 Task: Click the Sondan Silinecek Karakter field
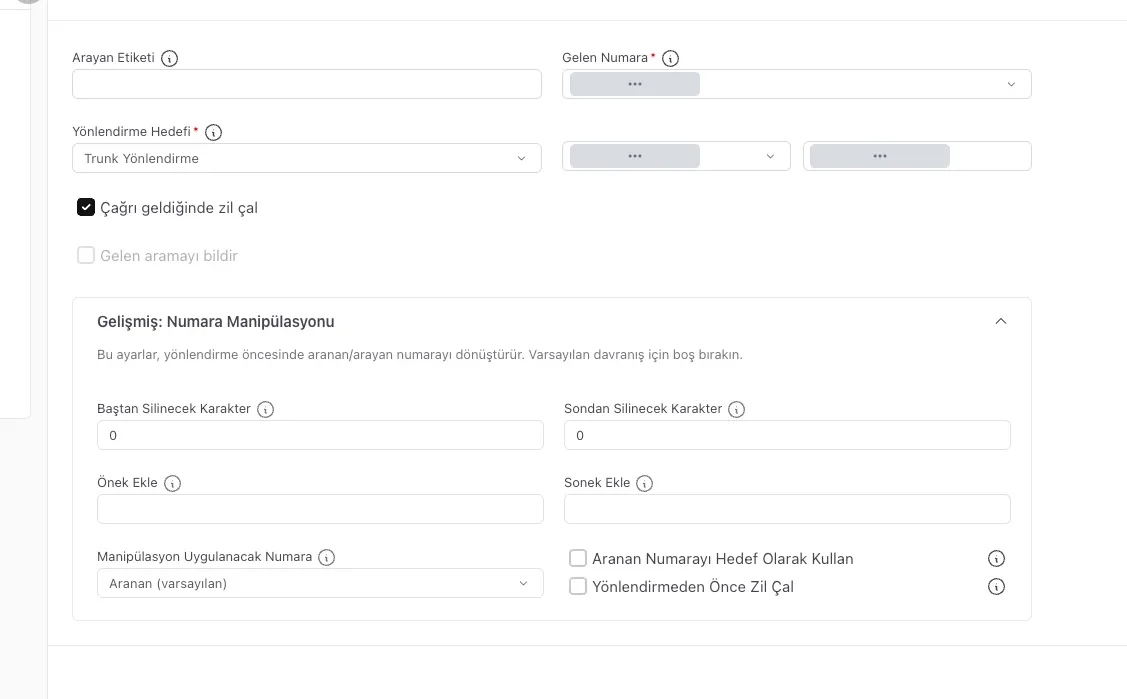(787, 435)
